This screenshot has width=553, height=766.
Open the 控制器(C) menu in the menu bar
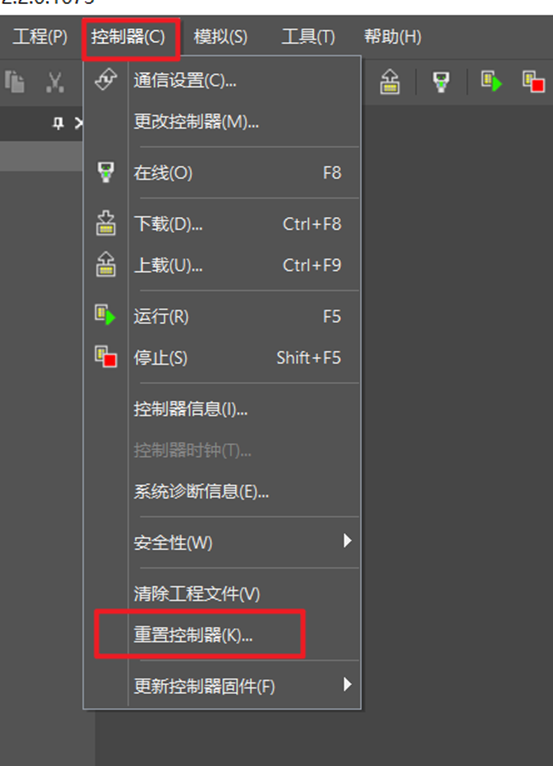[x=128, y=37]
